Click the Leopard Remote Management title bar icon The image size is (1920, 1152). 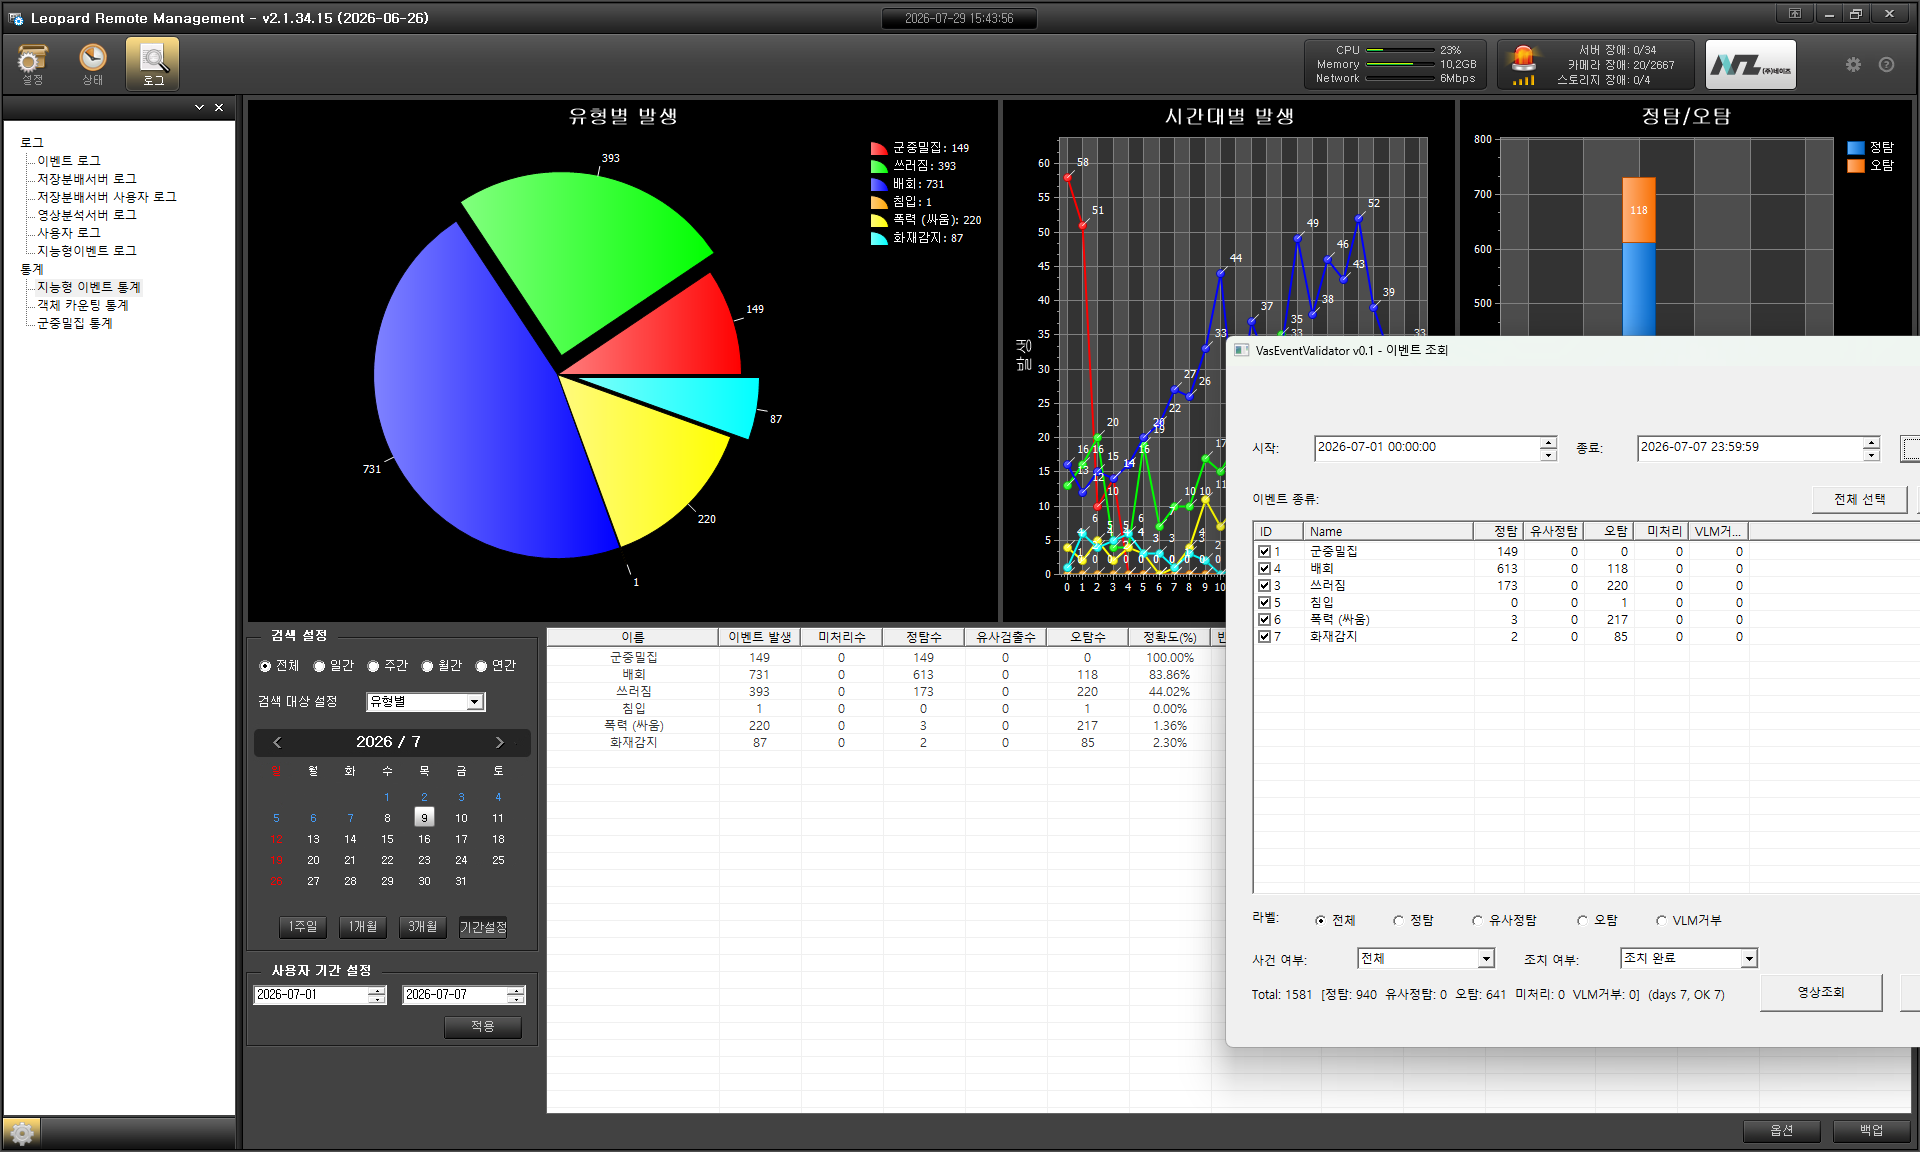[x=16, y=18]
